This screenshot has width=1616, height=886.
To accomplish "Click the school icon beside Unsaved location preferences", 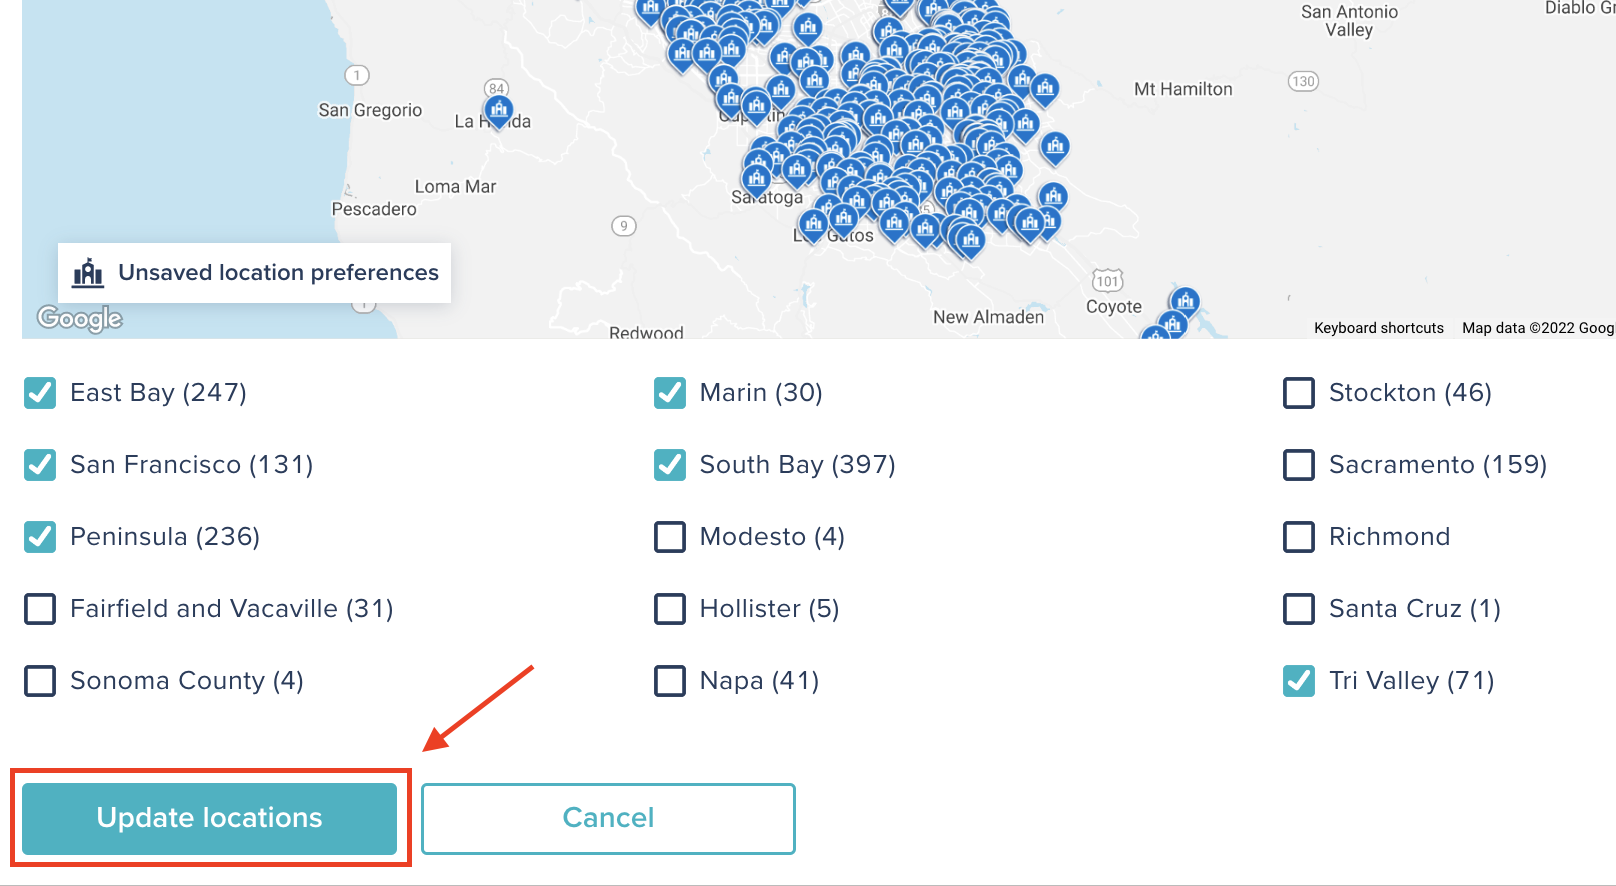I will (89, 272).
